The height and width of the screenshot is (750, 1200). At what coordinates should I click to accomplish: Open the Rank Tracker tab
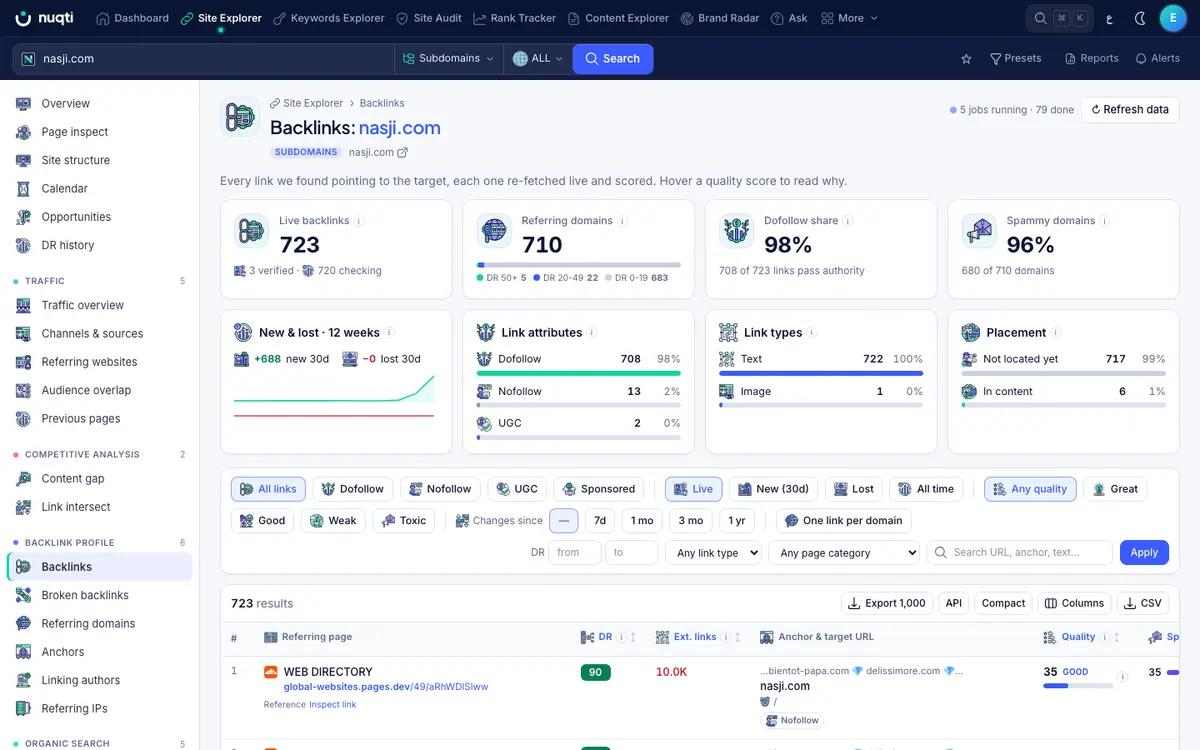(514, 18)
